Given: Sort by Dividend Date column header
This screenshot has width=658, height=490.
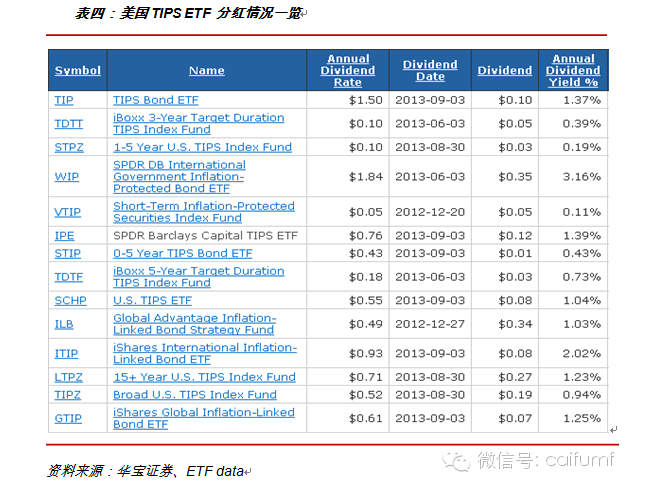Looking at the screenshot, I should pos(430,70).
